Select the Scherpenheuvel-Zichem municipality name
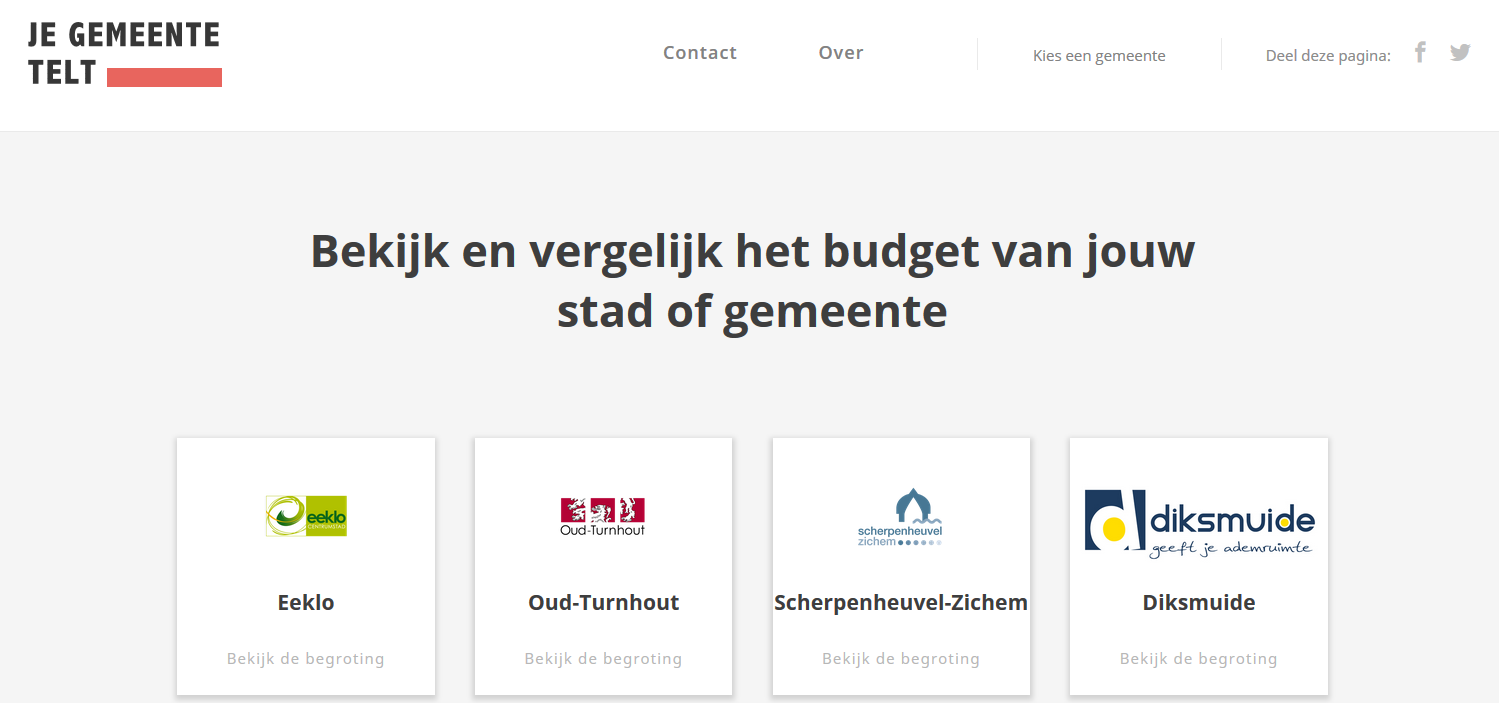 901,603
